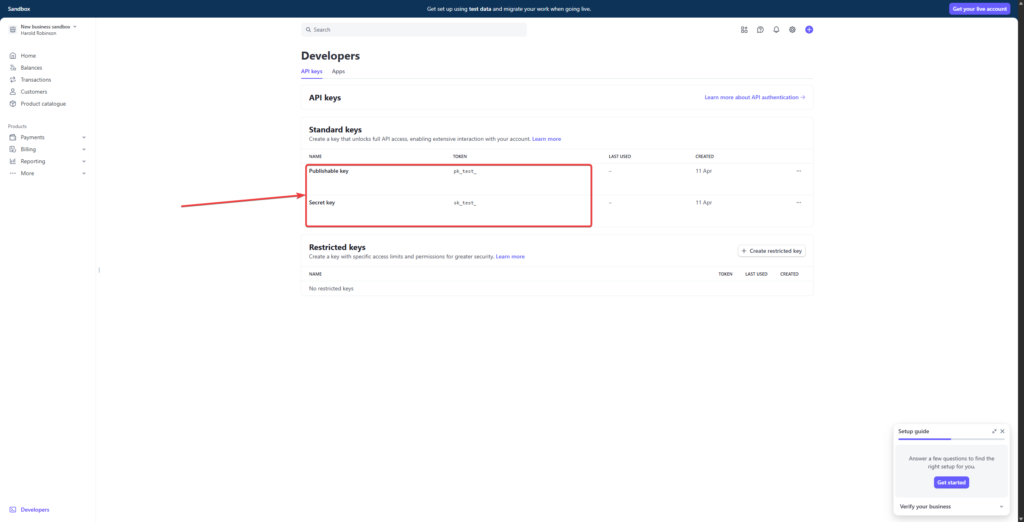Click into the Search field
Viewport: 1024px width, 522px height.
(414, 30)
